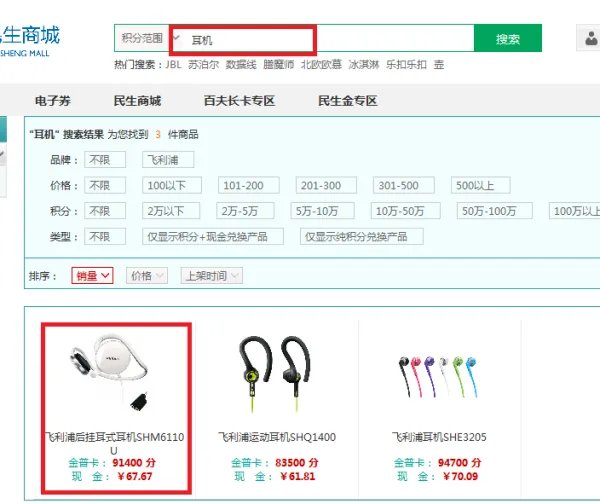Open the 电子券 navigation tab
Image resolution: width=600 pixels, height=504 pixels.
(x=53, y=101)
